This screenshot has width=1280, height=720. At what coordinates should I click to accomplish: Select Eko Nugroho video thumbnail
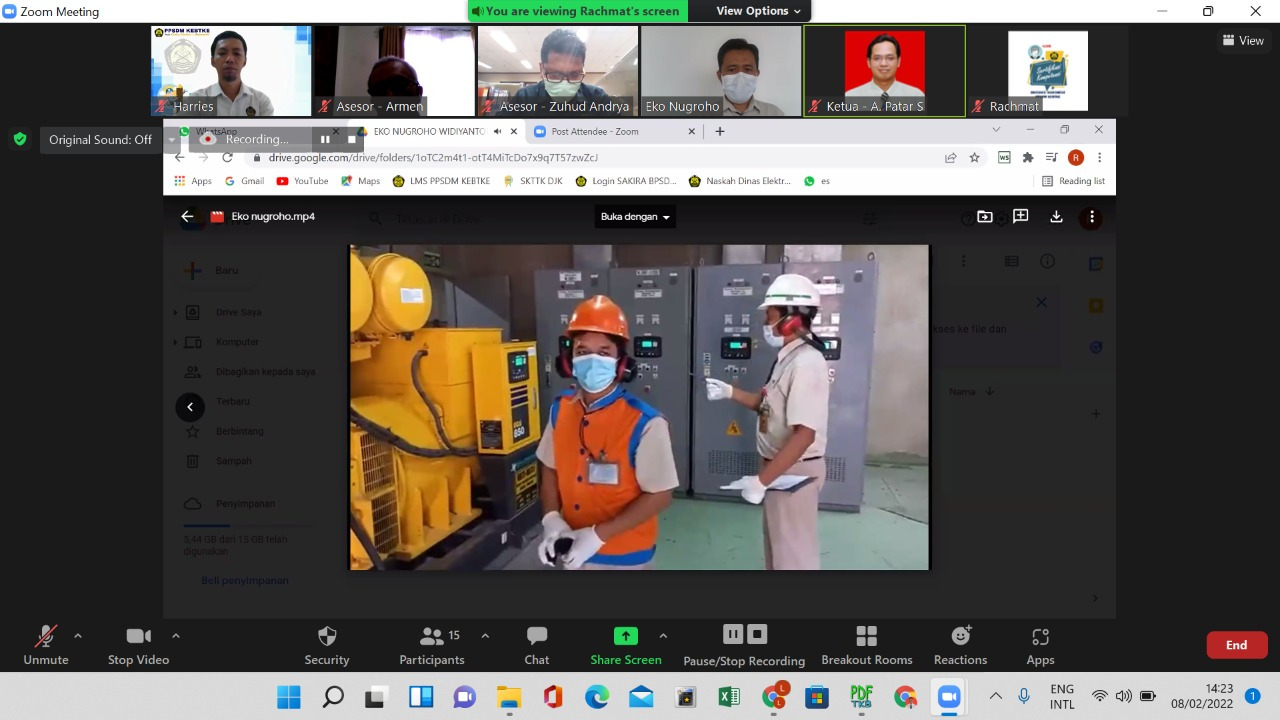[x=721, y=71]
